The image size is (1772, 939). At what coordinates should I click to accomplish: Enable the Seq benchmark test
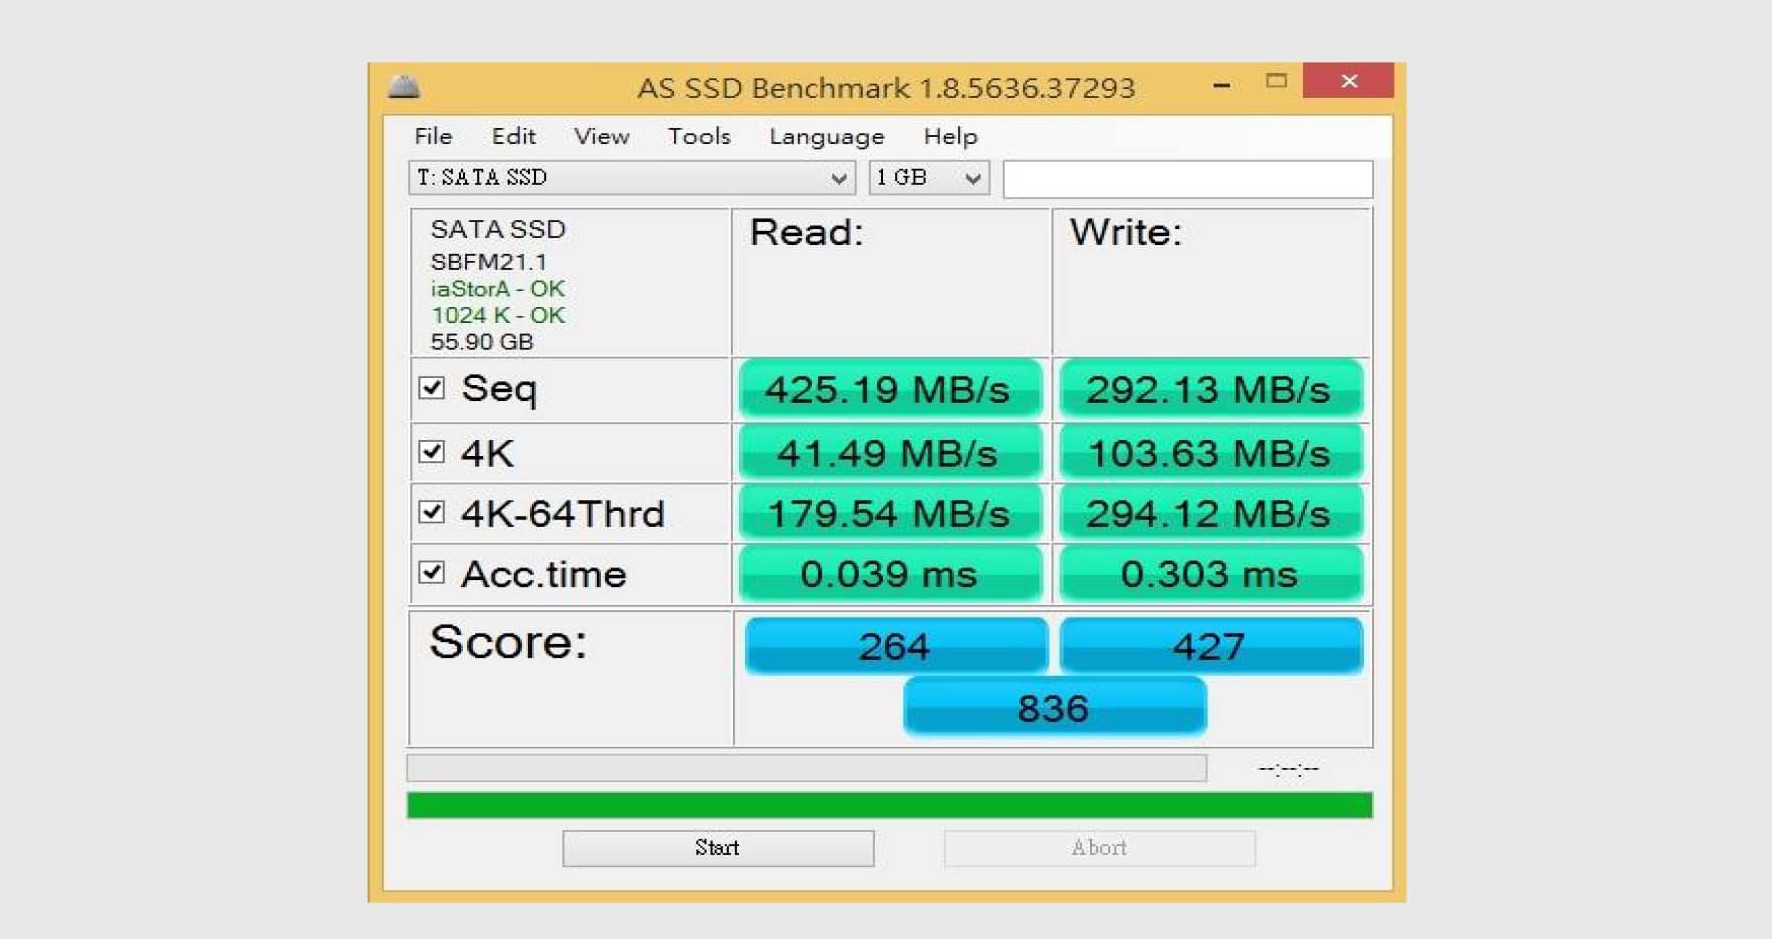[433, 389]
